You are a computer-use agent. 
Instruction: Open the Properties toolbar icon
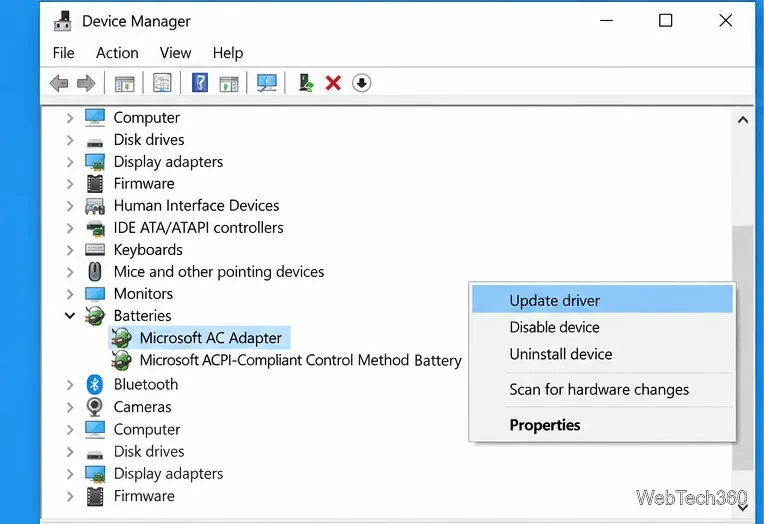click(162, 83)
